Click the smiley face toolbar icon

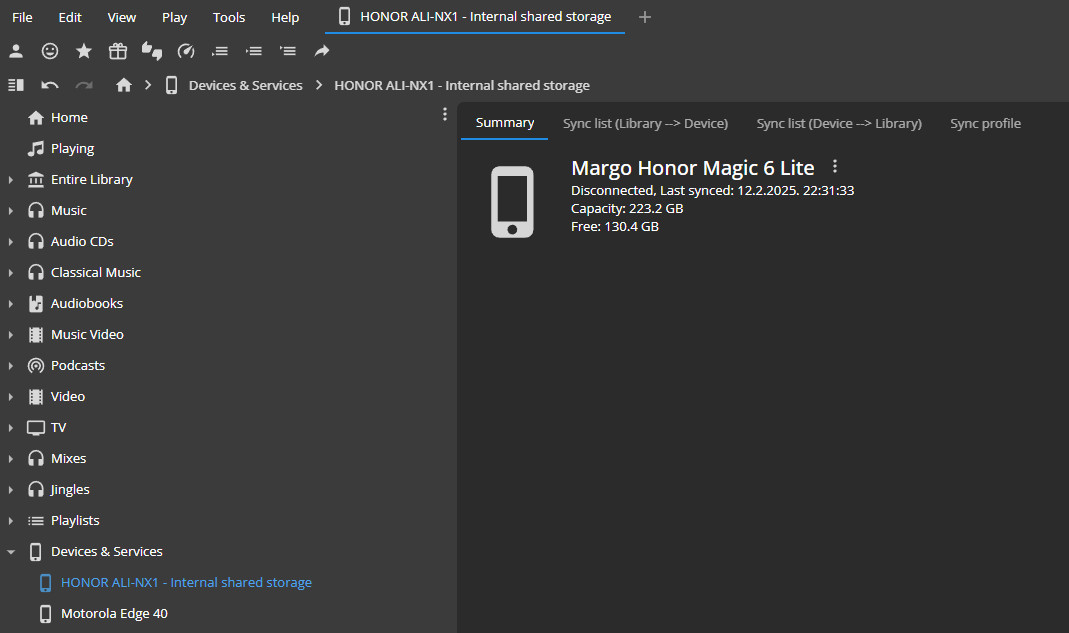point(49,51)
